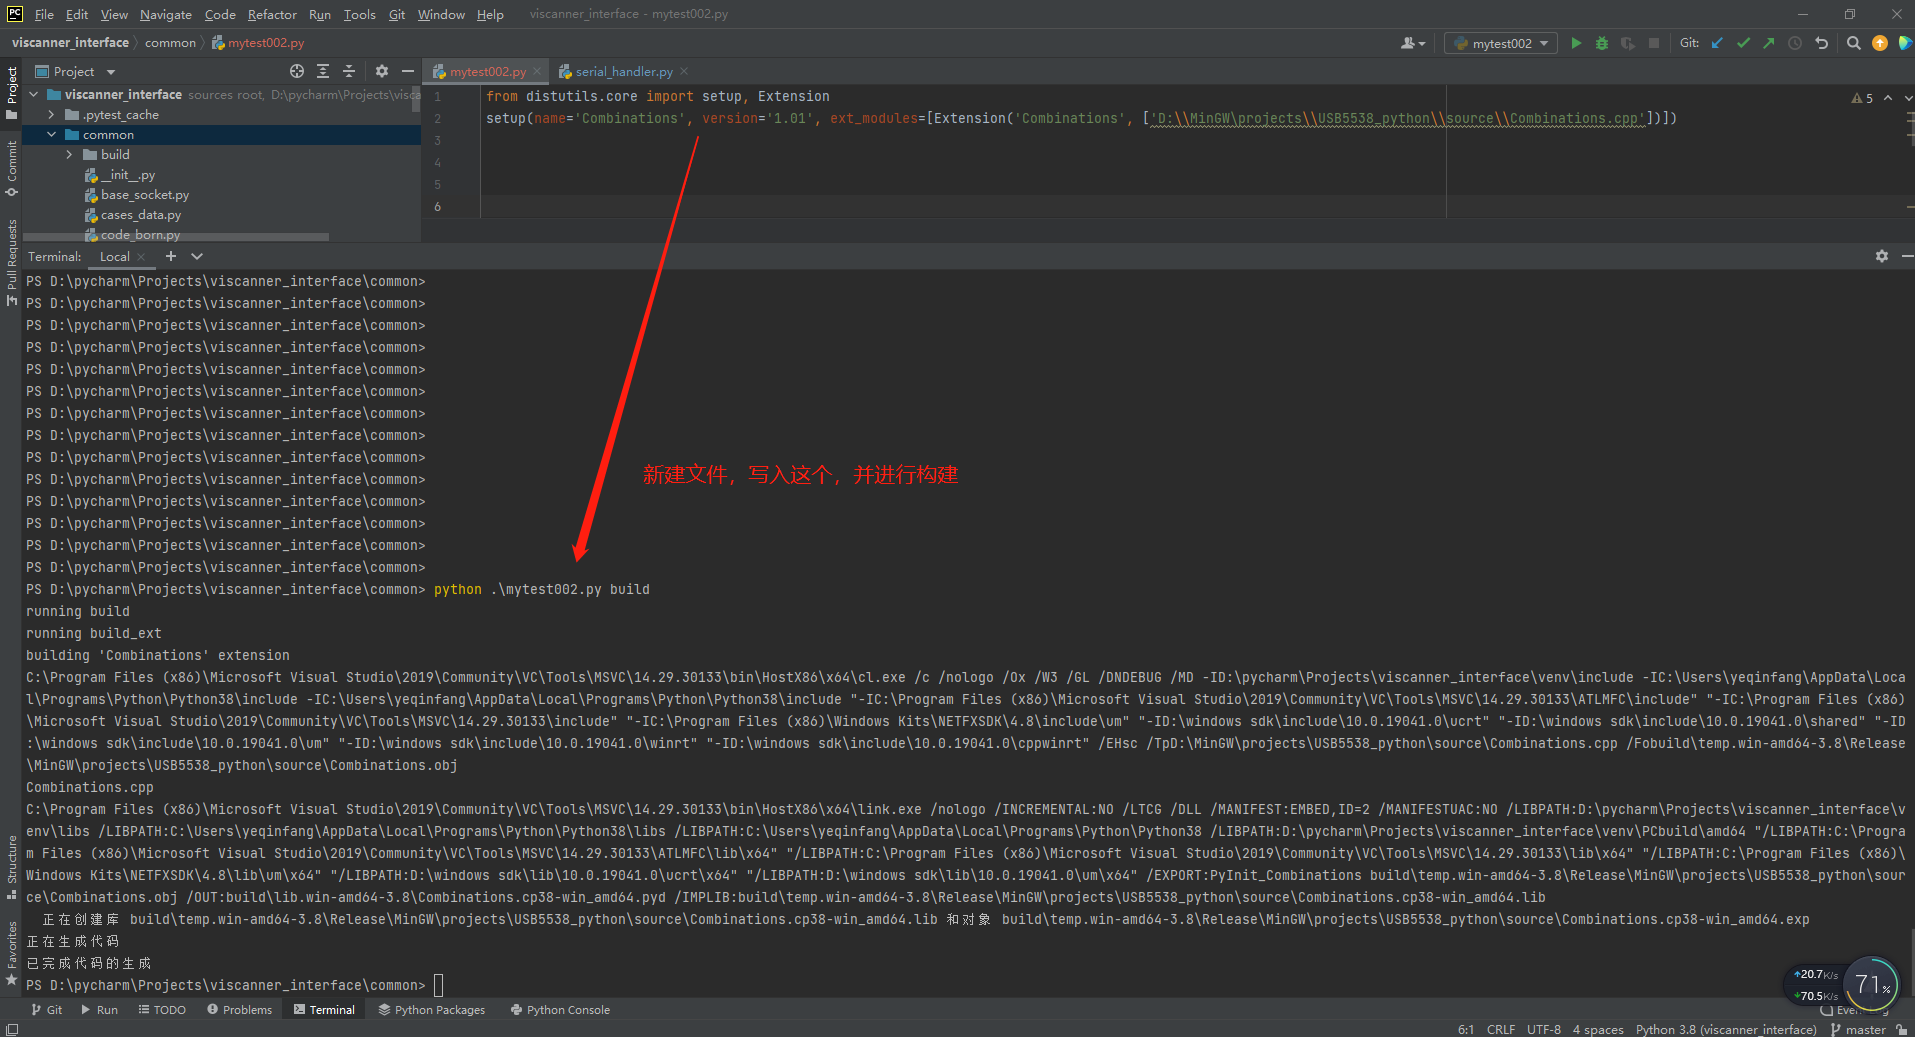Image resolution: width=1915 pixels, height=1037 pixels.
Task: Collapse all nodes in the Project tree
Action: (x=349, y=71)
